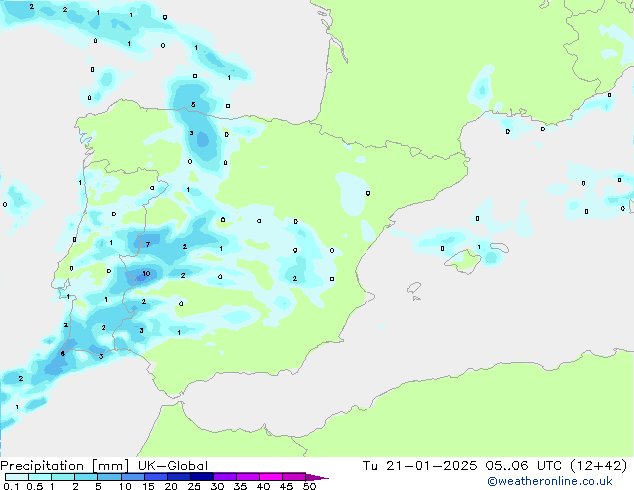This screenshot has height=490, width=634.
Task: Click the legend label '30'
Action: 217,486
